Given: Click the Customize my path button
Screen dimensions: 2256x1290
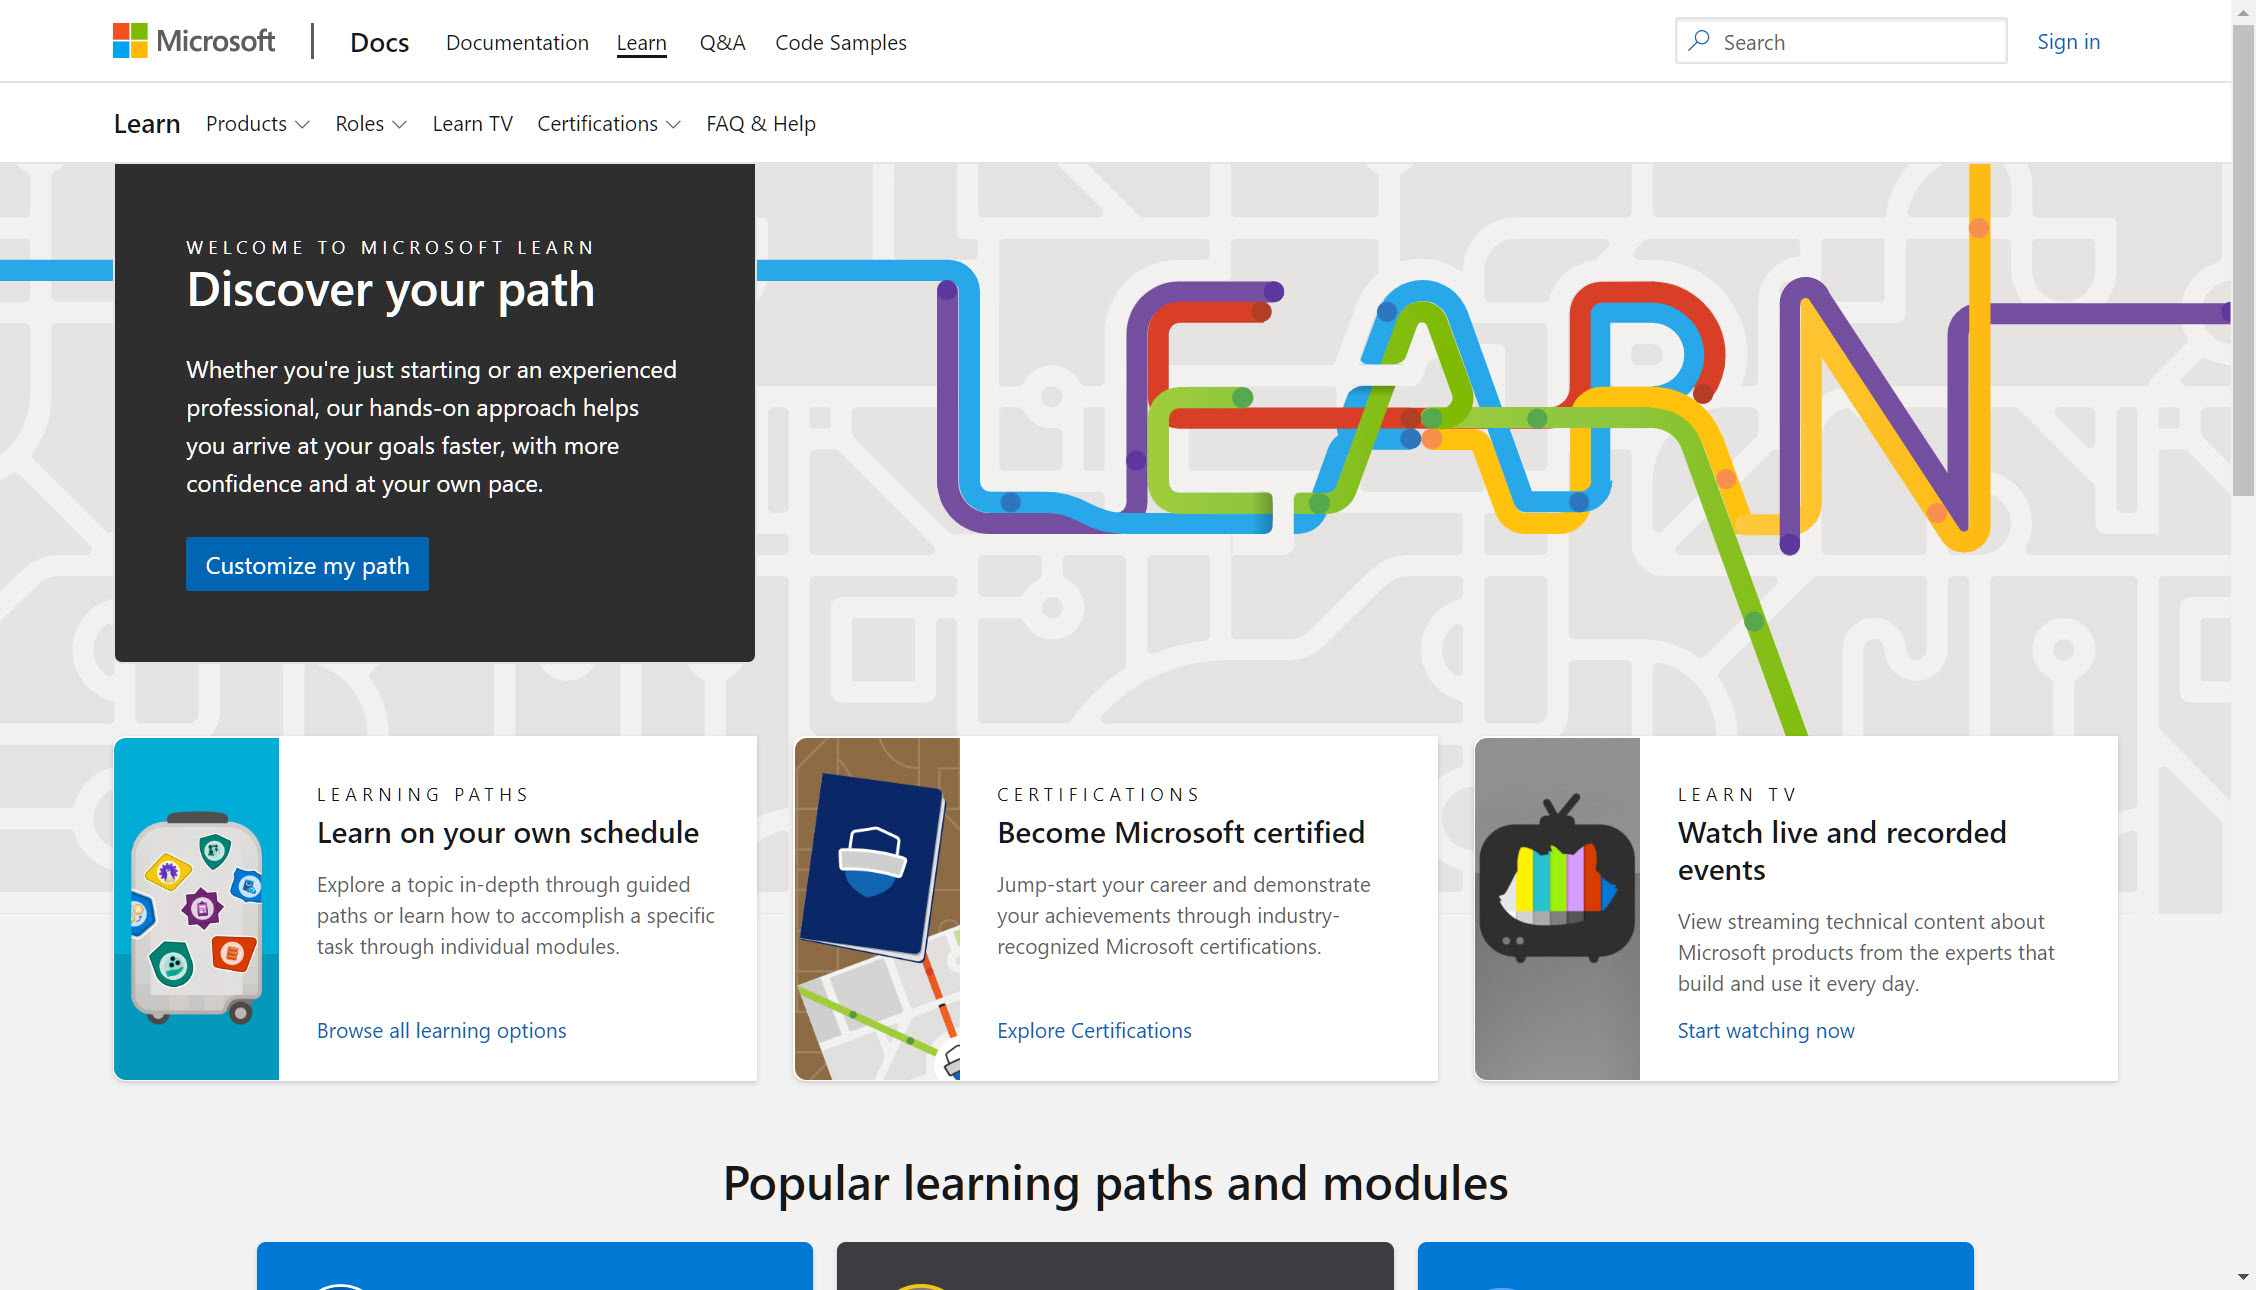Looking at the screenshot, I should [x=308, y=565].
